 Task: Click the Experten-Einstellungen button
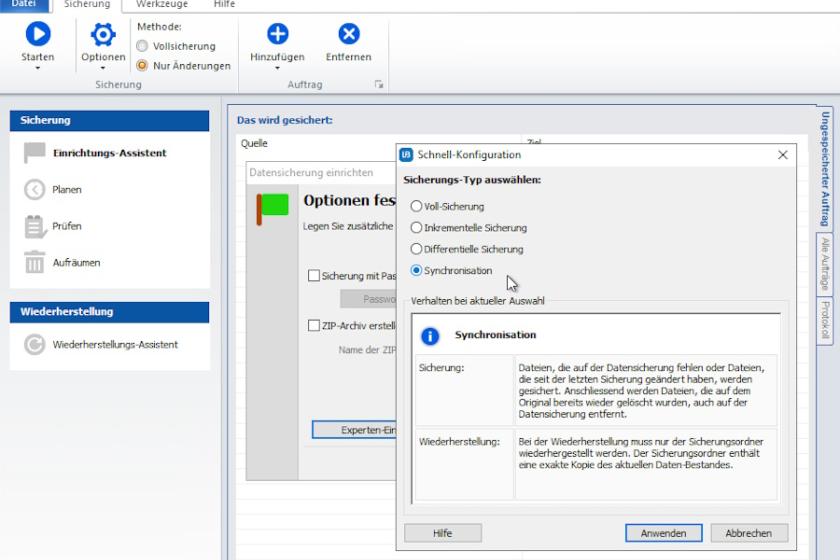tap(354, 430)
